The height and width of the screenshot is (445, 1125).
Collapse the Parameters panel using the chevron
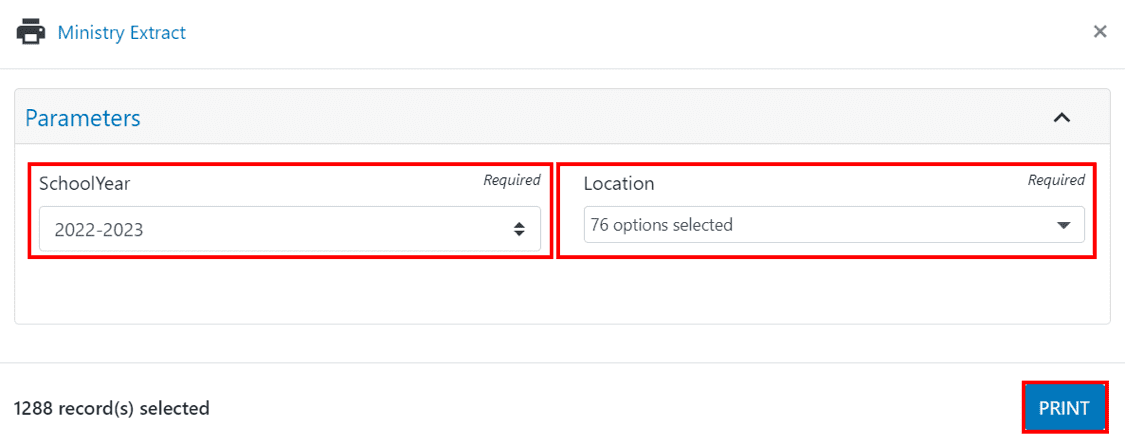pyautogui.click(x=1061, y=117)
